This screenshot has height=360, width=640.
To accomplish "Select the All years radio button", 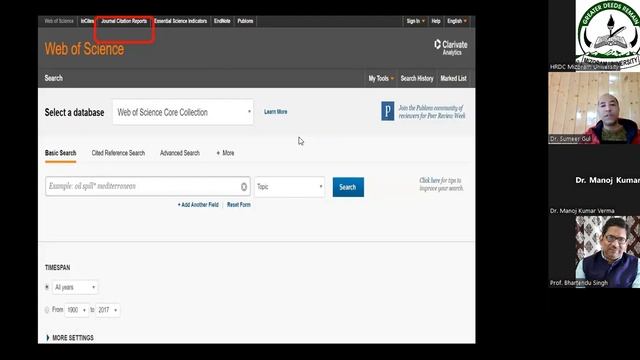I will click(47, 287).
